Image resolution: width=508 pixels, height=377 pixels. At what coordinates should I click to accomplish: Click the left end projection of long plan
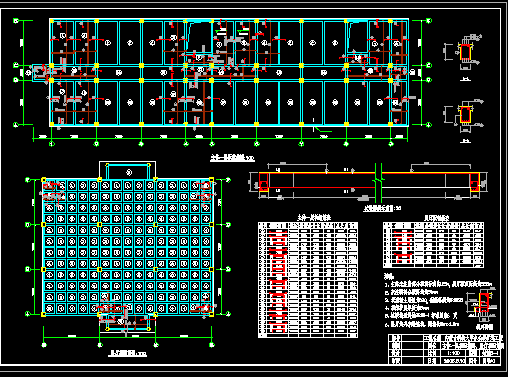[41, 73]
